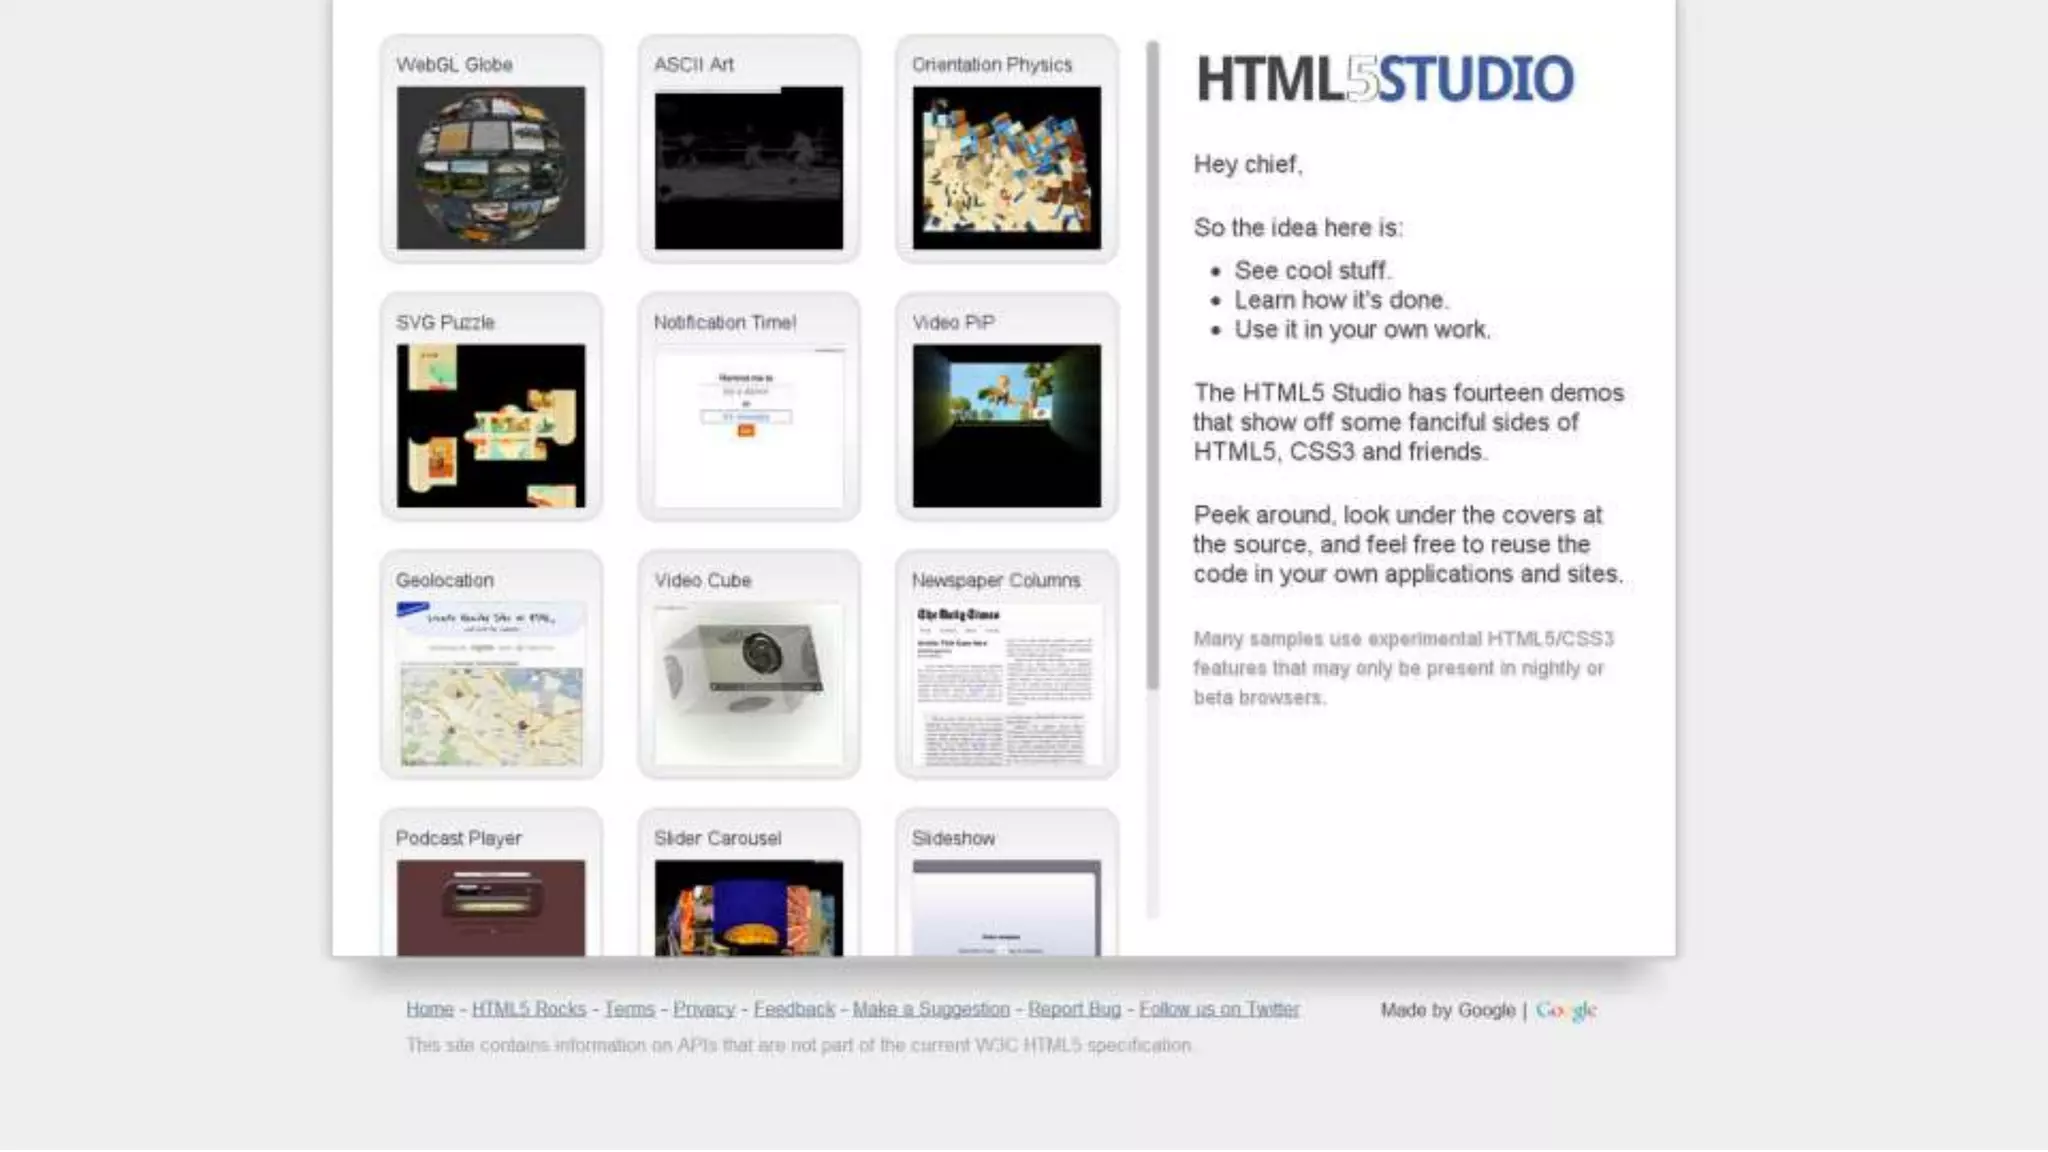The width and height of the screenshot is (2048, 1152).
Task: Open the ASCII Art demo thumbnail
Action: [748, 167]
